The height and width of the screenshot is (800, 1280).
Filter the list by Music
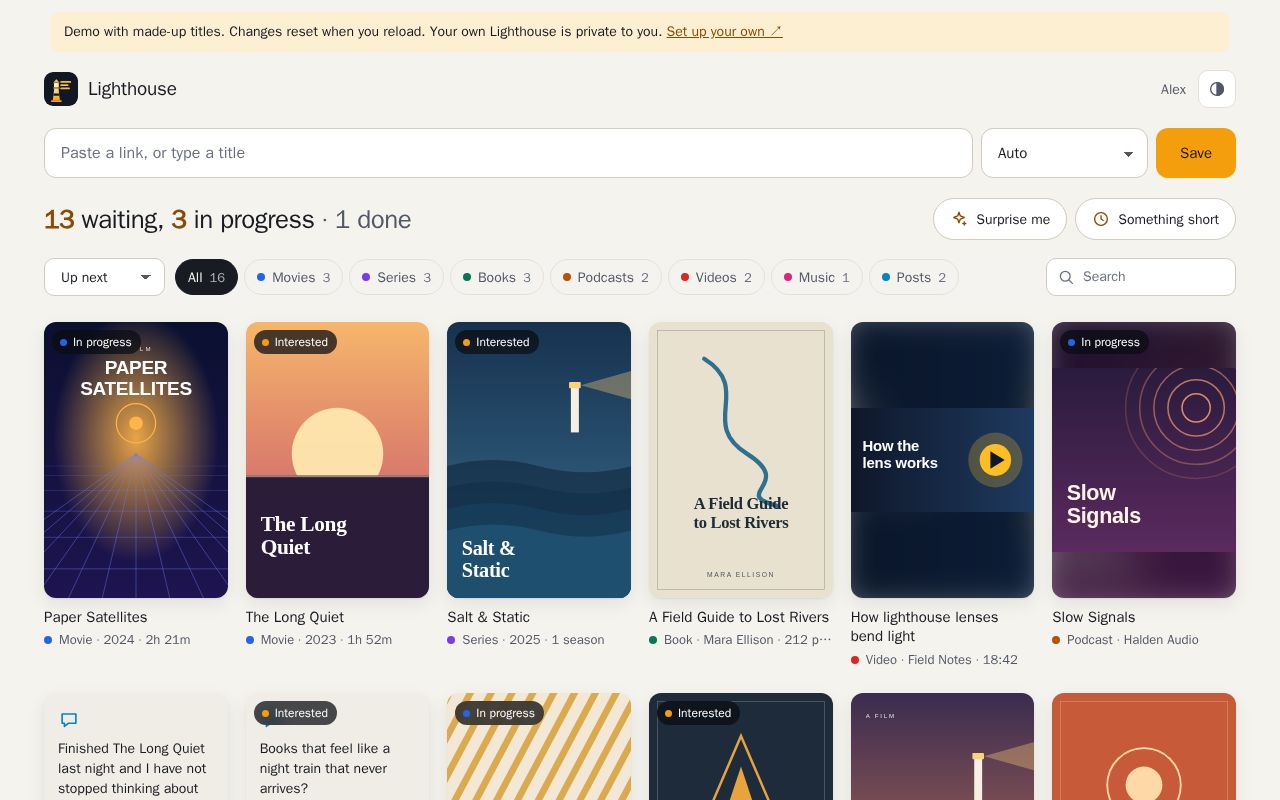[817, 277]
